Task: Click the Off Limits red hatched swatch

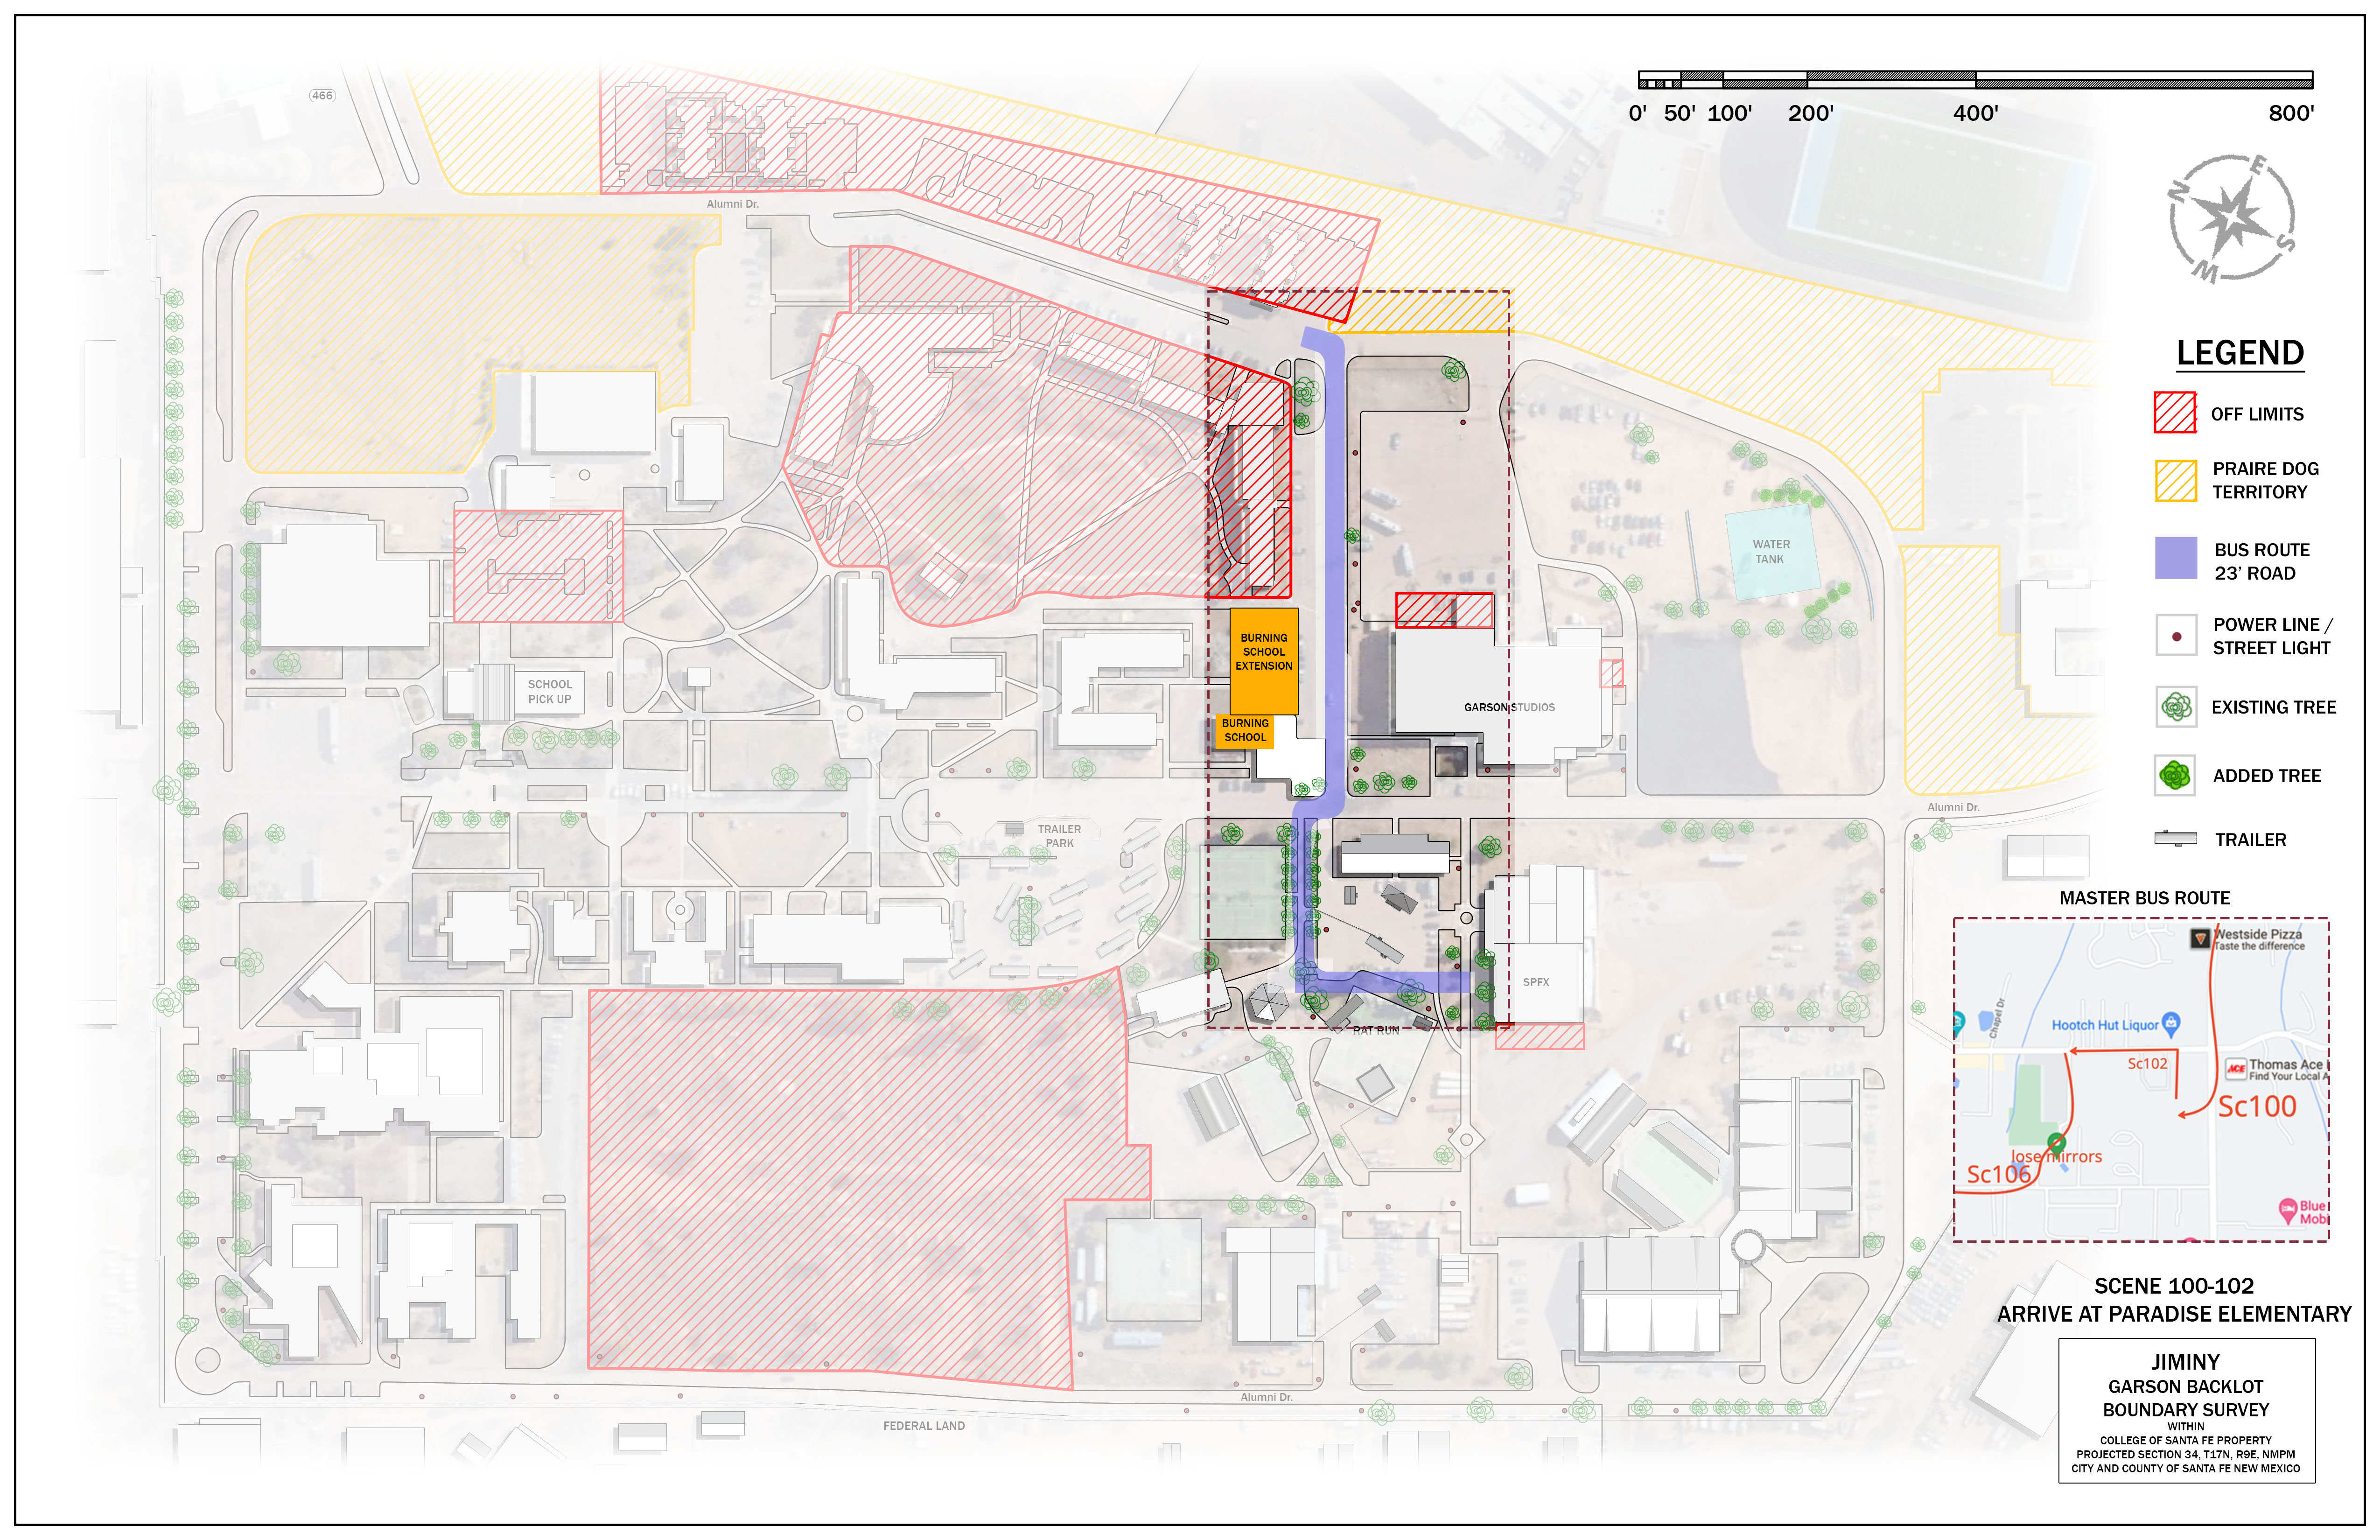Action: [2175, 412]
